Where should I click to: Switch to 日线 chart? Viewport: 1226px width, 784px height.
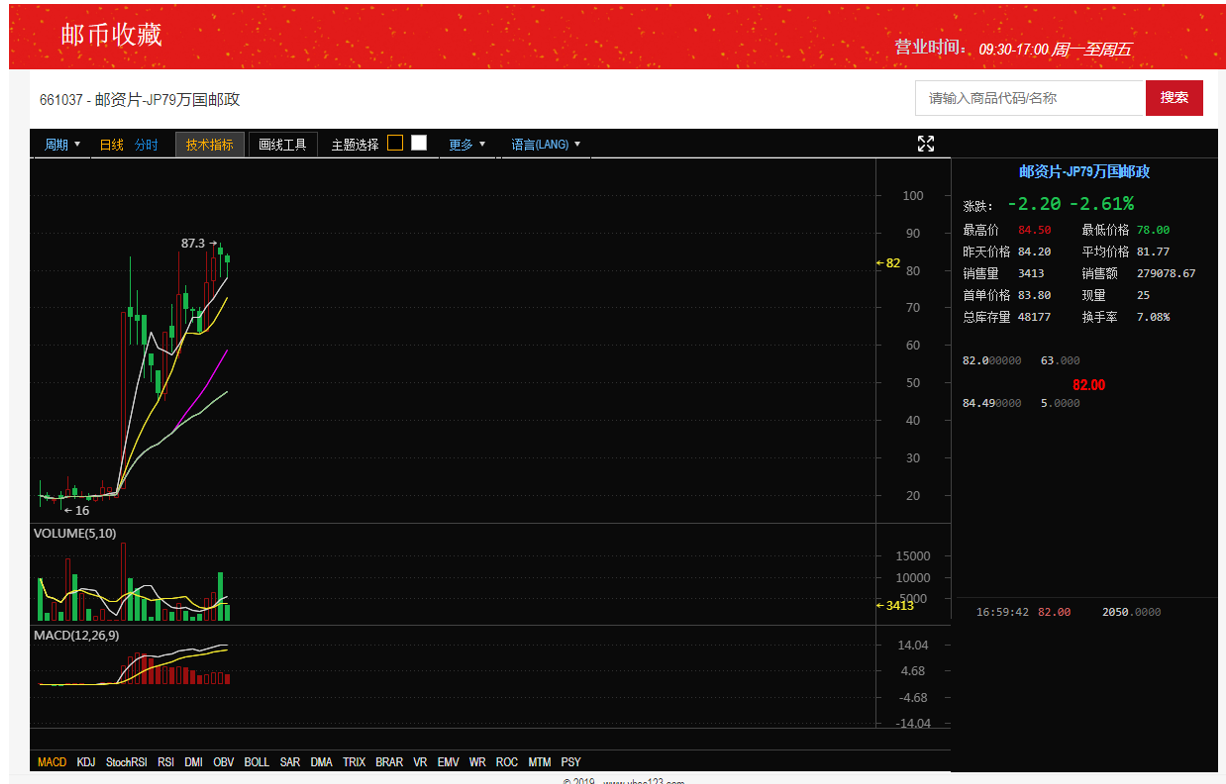(x=112, y=145)
